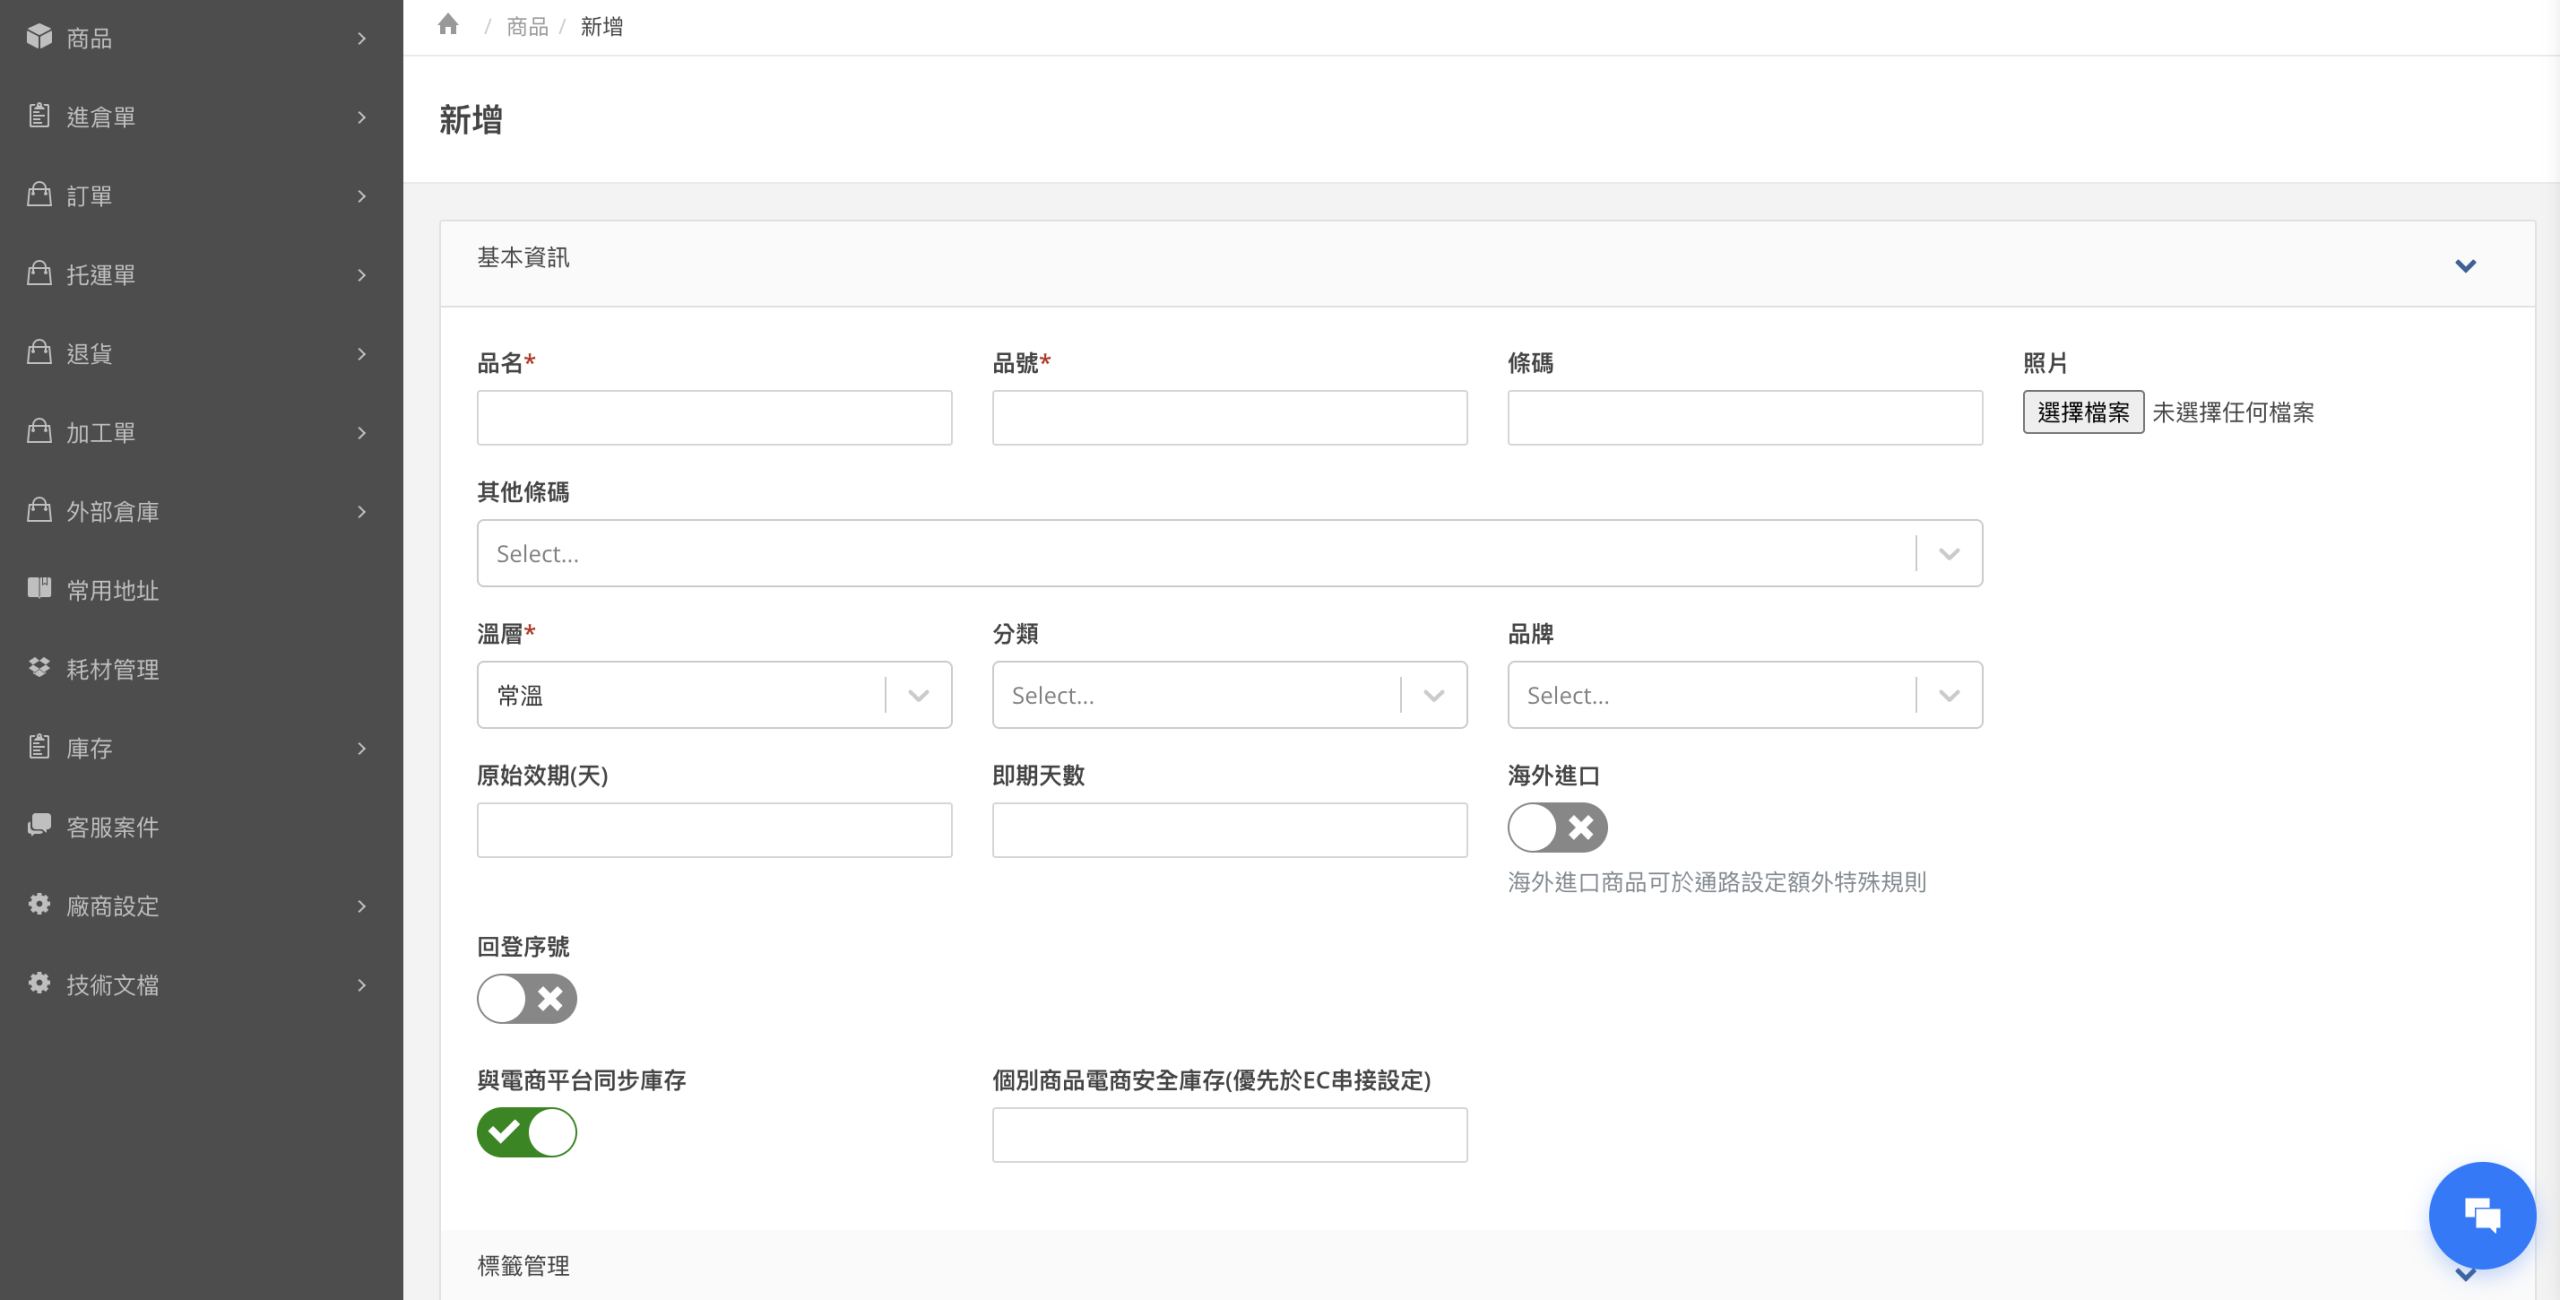Viewport: 2560px width, 1300px height.
Task: Open the 分類 Select dropdown
Action: (x=1229, y=695)
